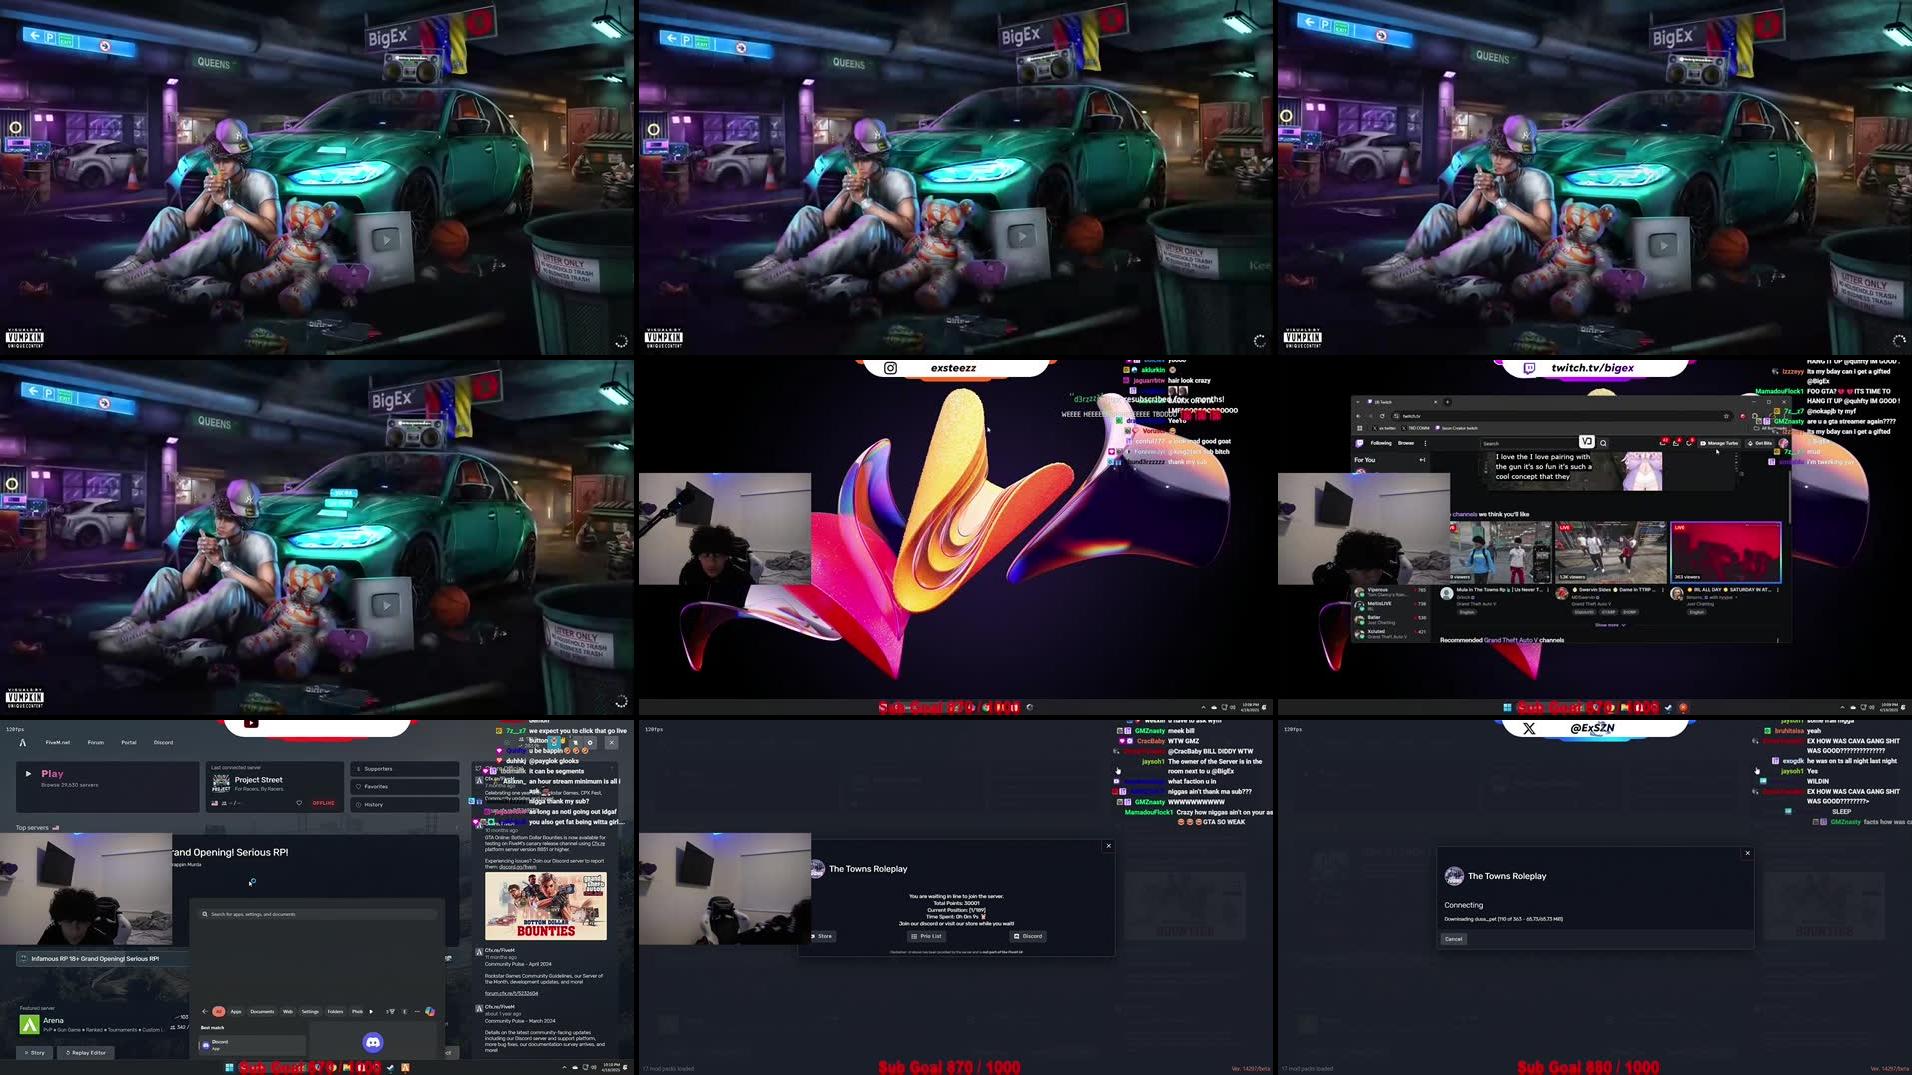Click the Story button in FiveM

tap(34, 1053)
